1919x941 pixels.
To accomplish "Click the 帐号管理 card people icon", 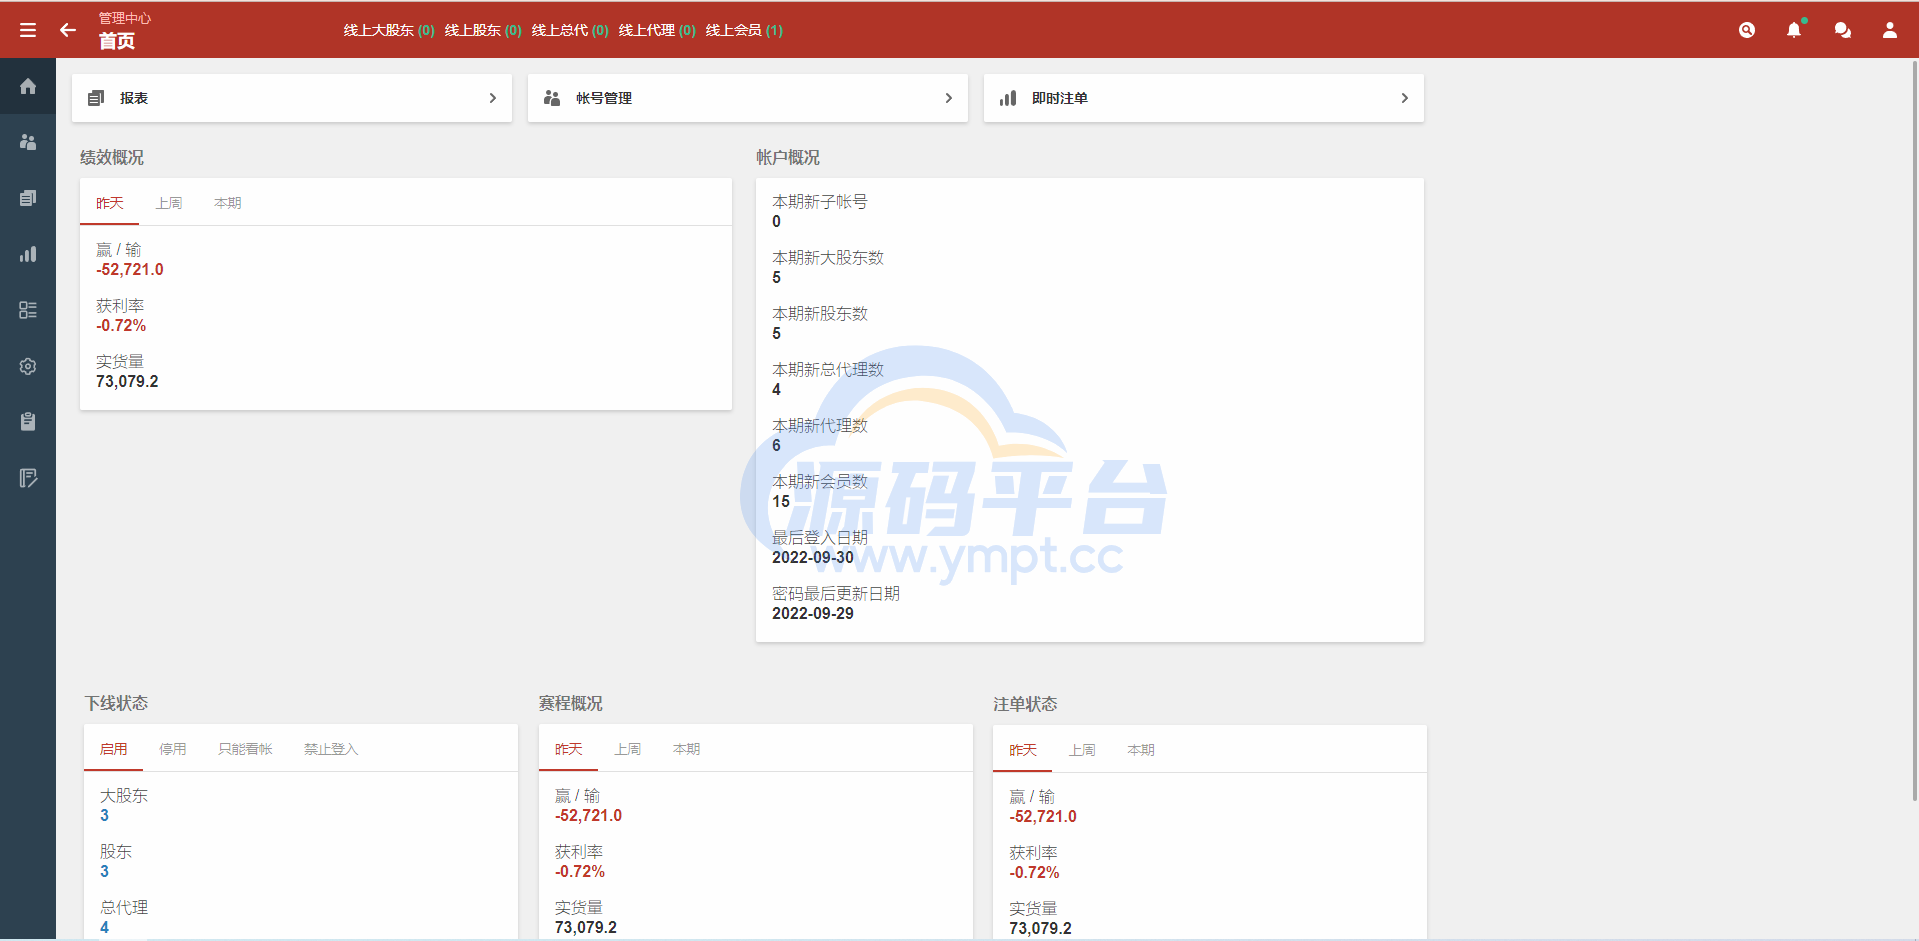I will (552, 98).
